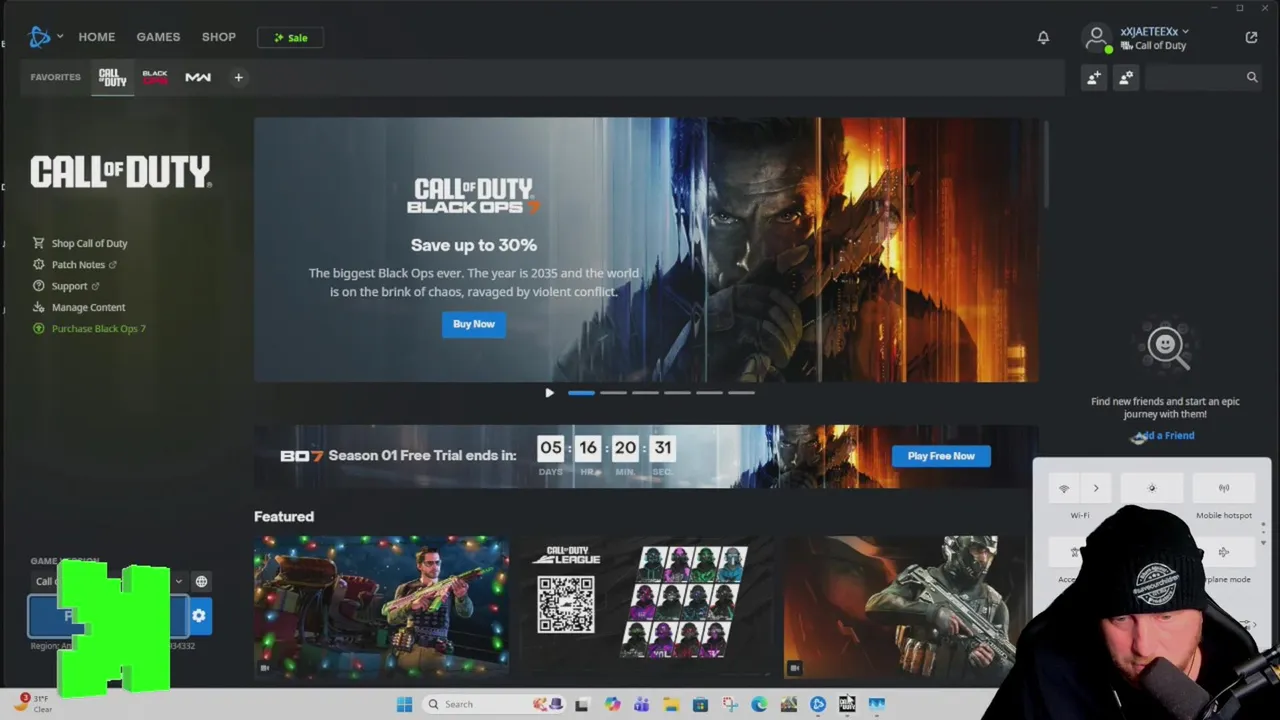
Task: Open Task View from the taskbar
Action: tap(582, 704)
